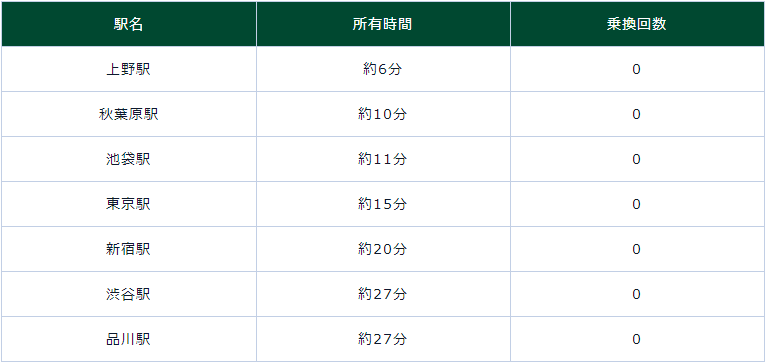Click the 約10分 travel time cell
This screenshot has width=767, height=364.
(383, 114)
